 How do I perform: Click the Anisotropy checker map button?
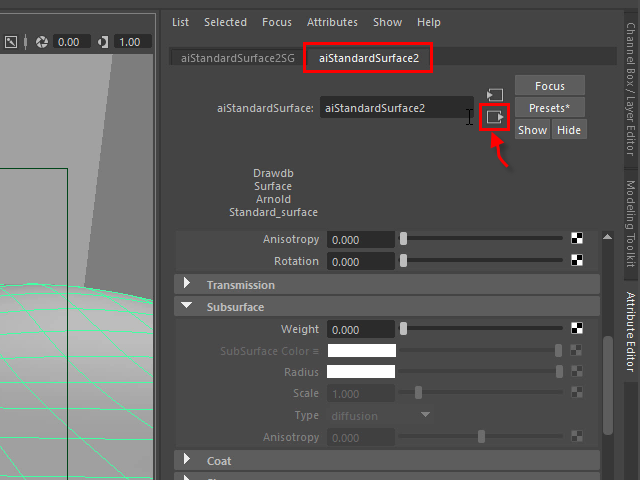[577, 239]
